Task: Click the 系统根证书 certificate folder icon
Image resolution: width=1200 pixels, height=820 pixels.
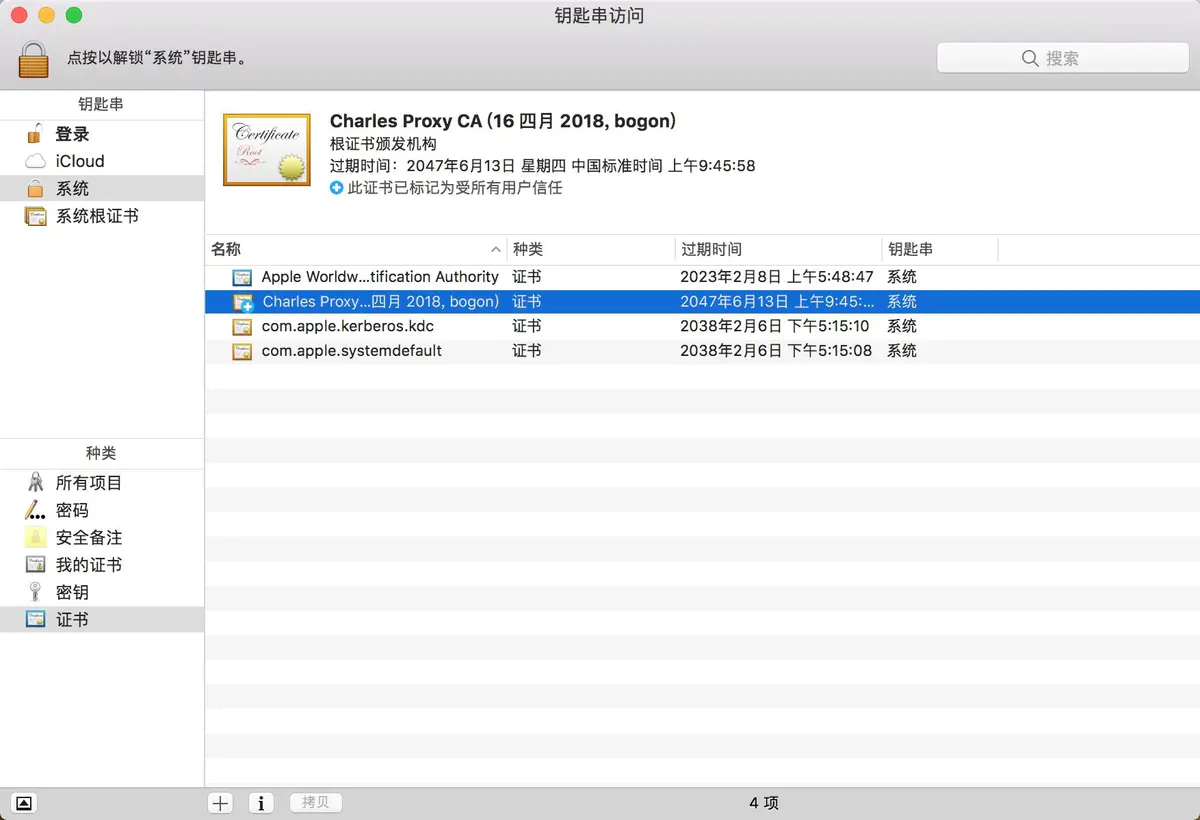Action: coord(35,215)
